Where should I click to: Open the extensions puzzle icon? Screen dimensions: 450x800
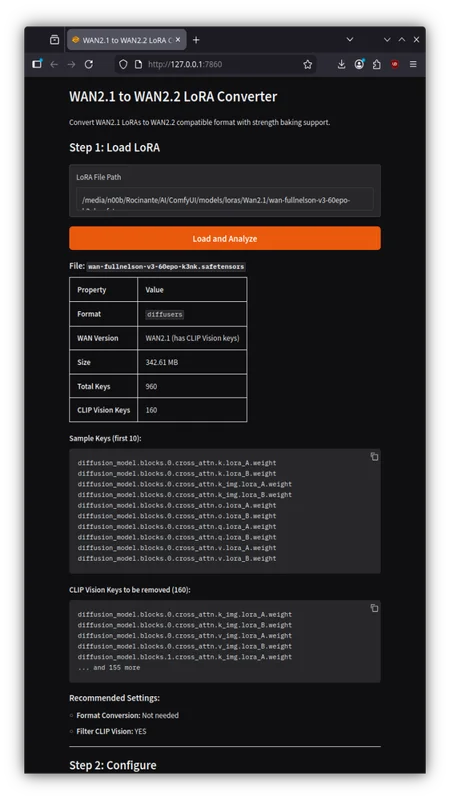[377, 64]
